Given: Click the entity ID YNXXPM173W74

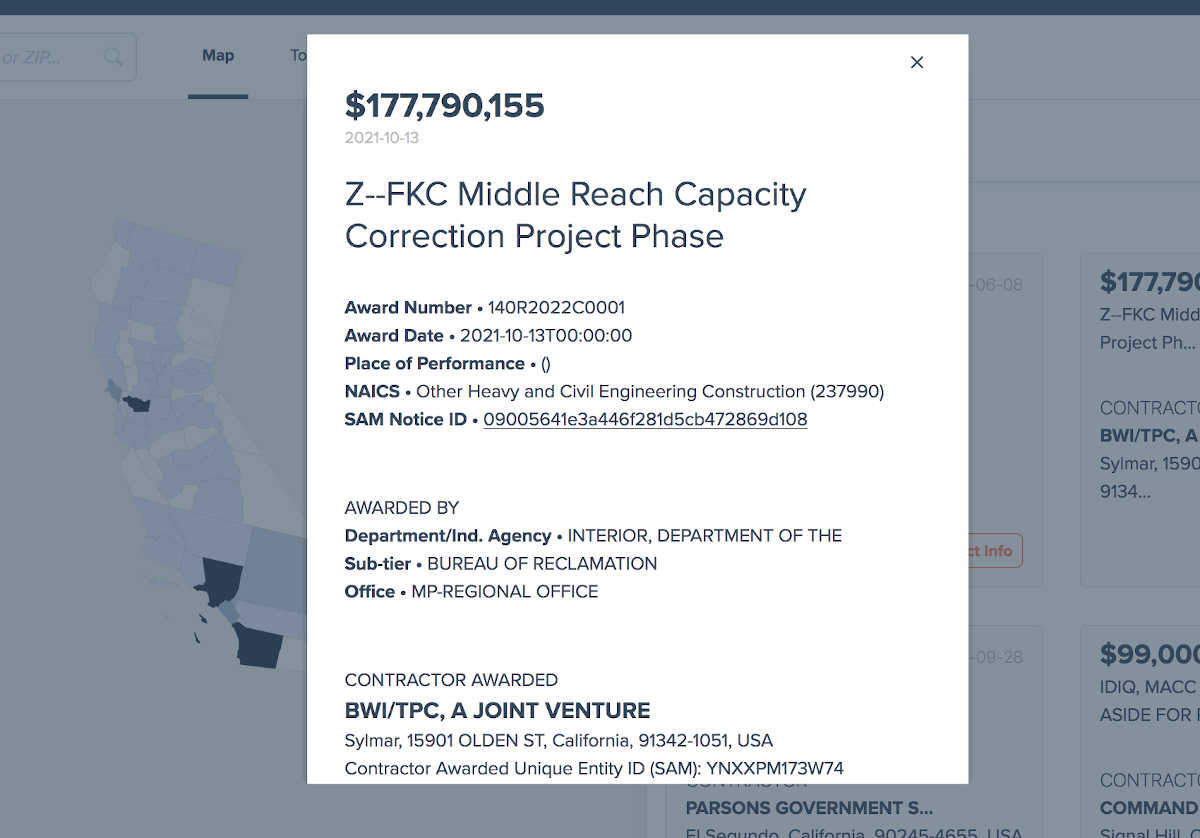Looking at the screenshot, I should coord(775,769).
